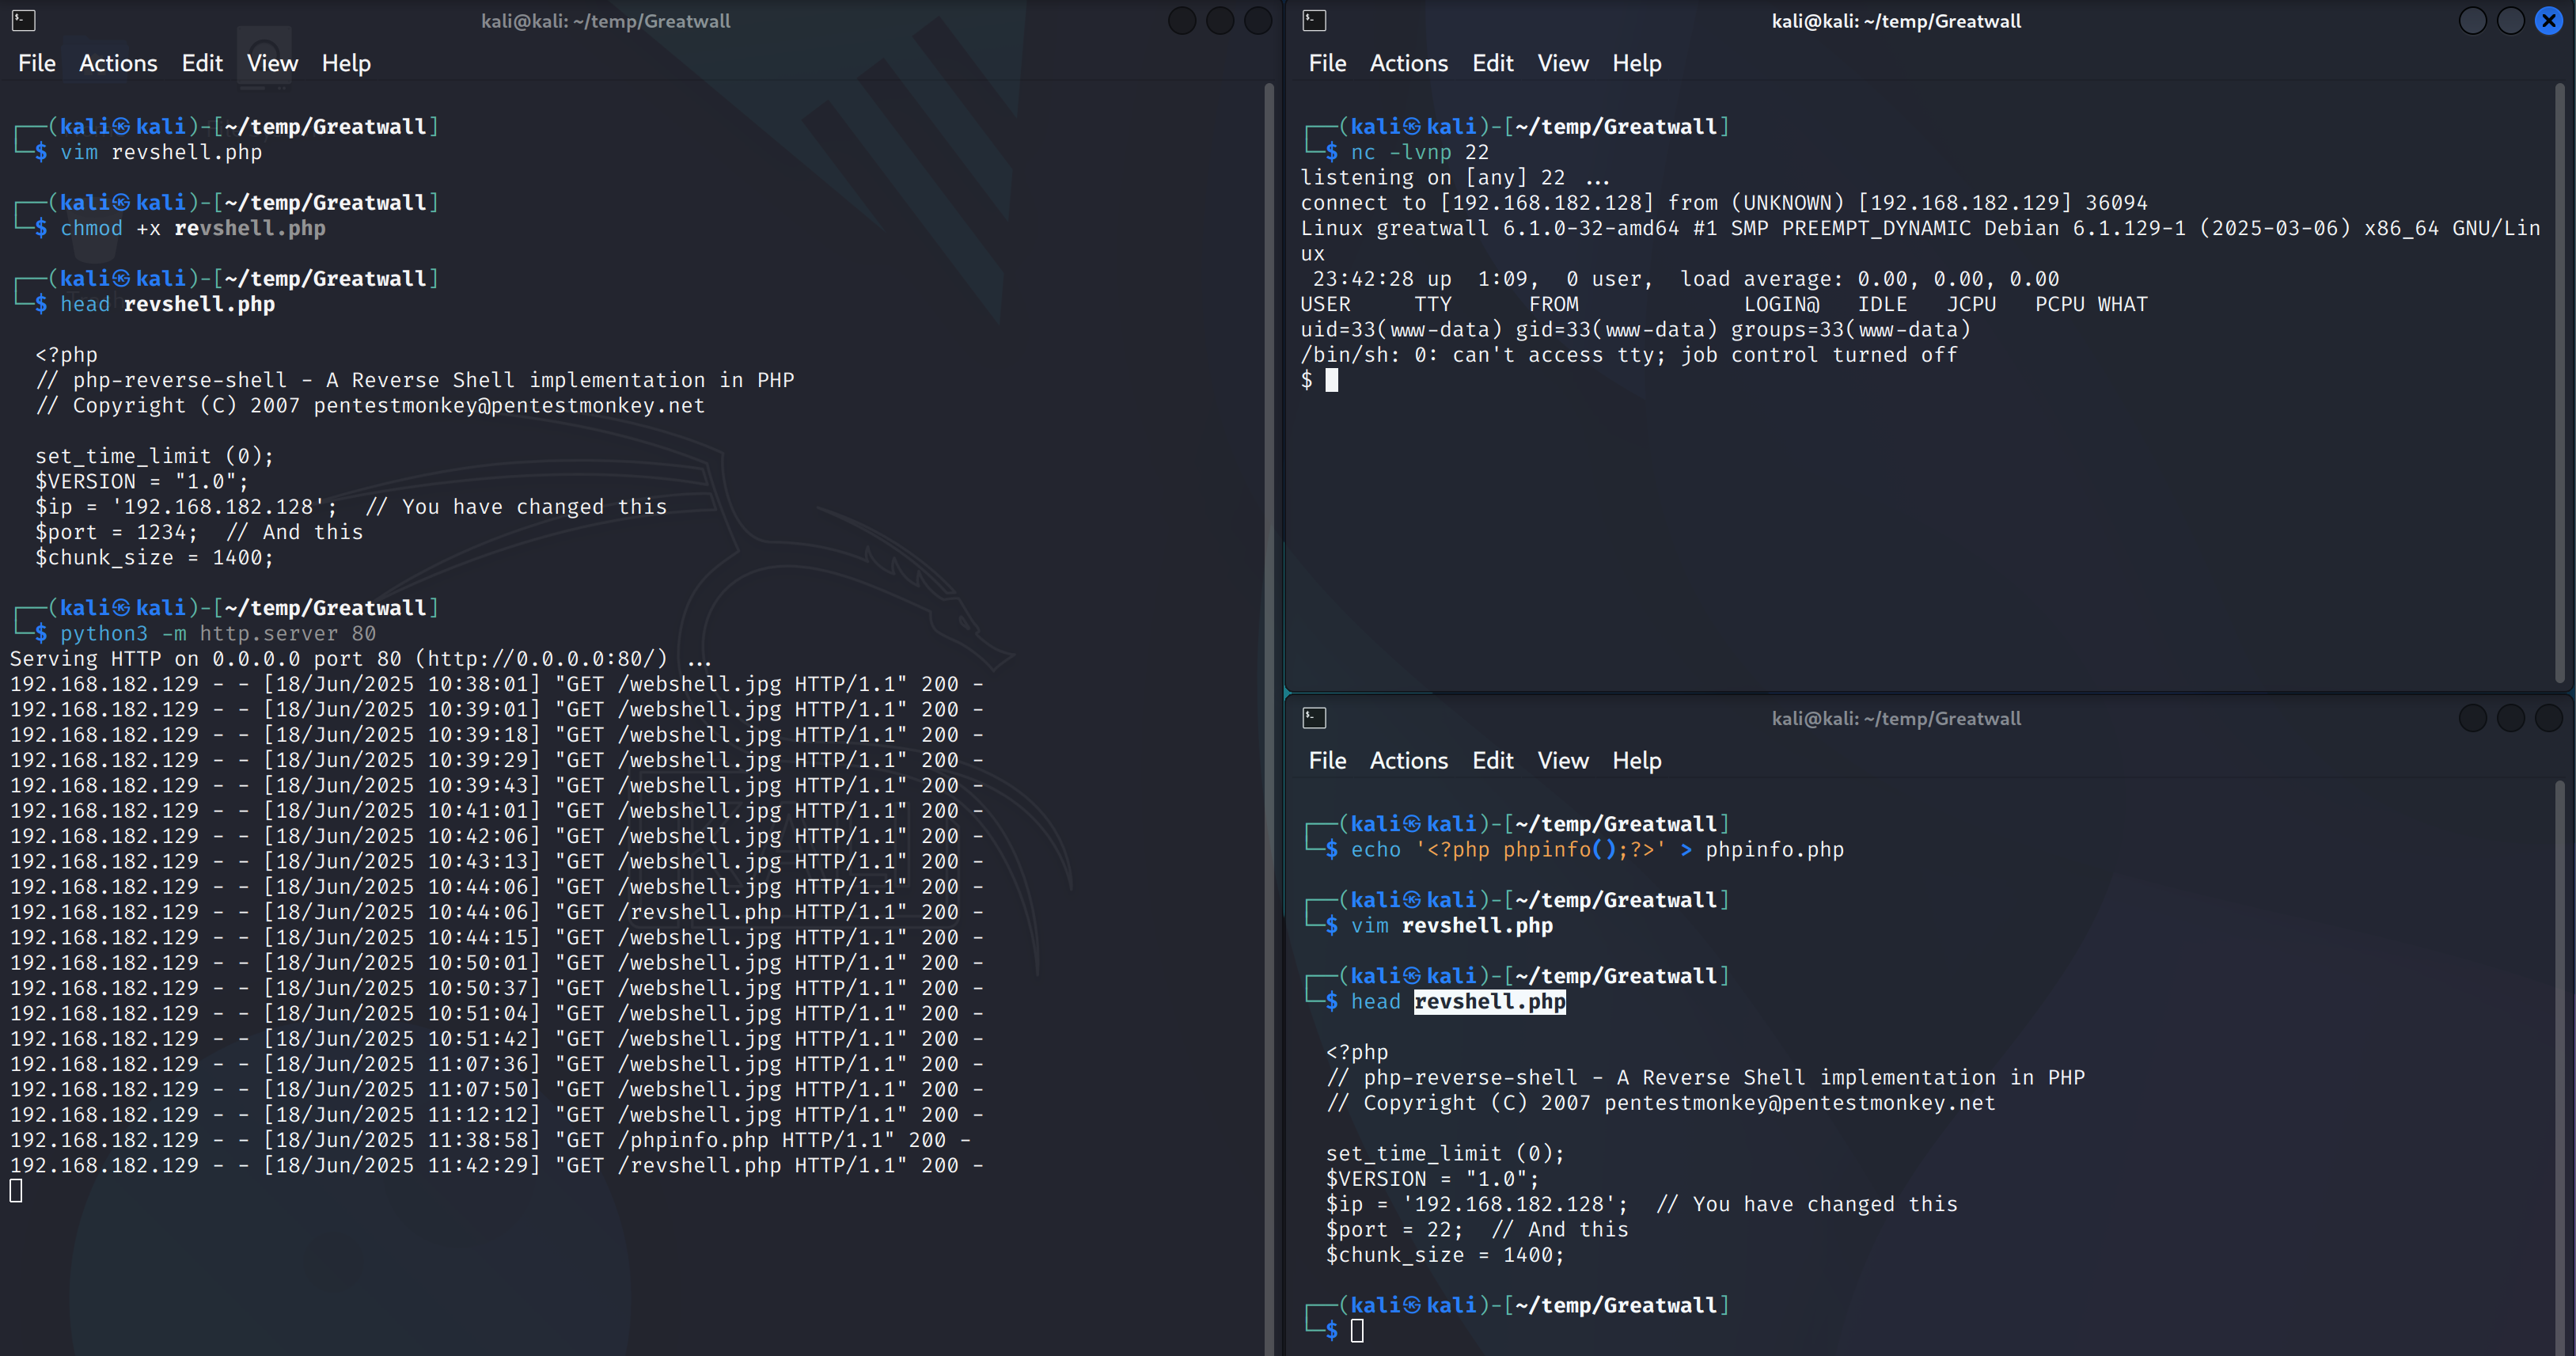
Task: Click 'nc -lvnp 22' command text
Action: click(1419, 152)
